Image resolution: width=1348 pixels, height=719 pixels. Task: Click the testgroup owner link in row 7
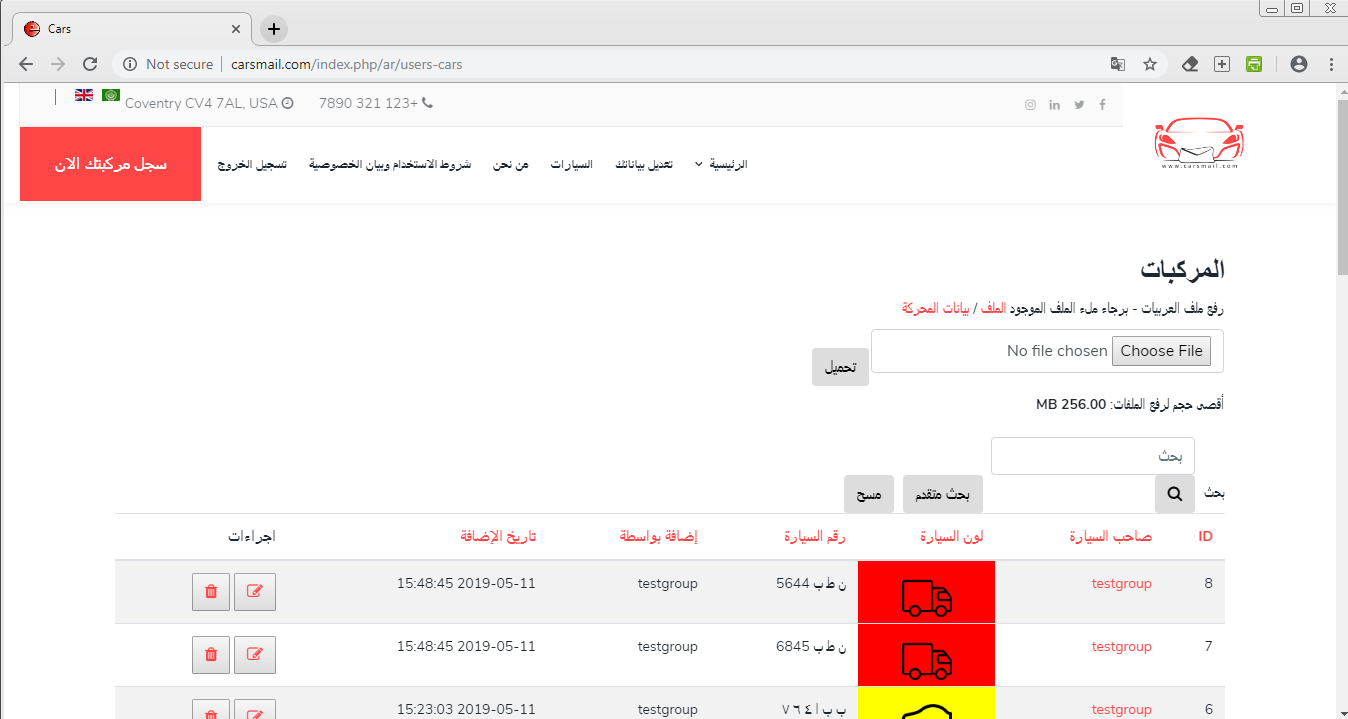(1121, 647)
